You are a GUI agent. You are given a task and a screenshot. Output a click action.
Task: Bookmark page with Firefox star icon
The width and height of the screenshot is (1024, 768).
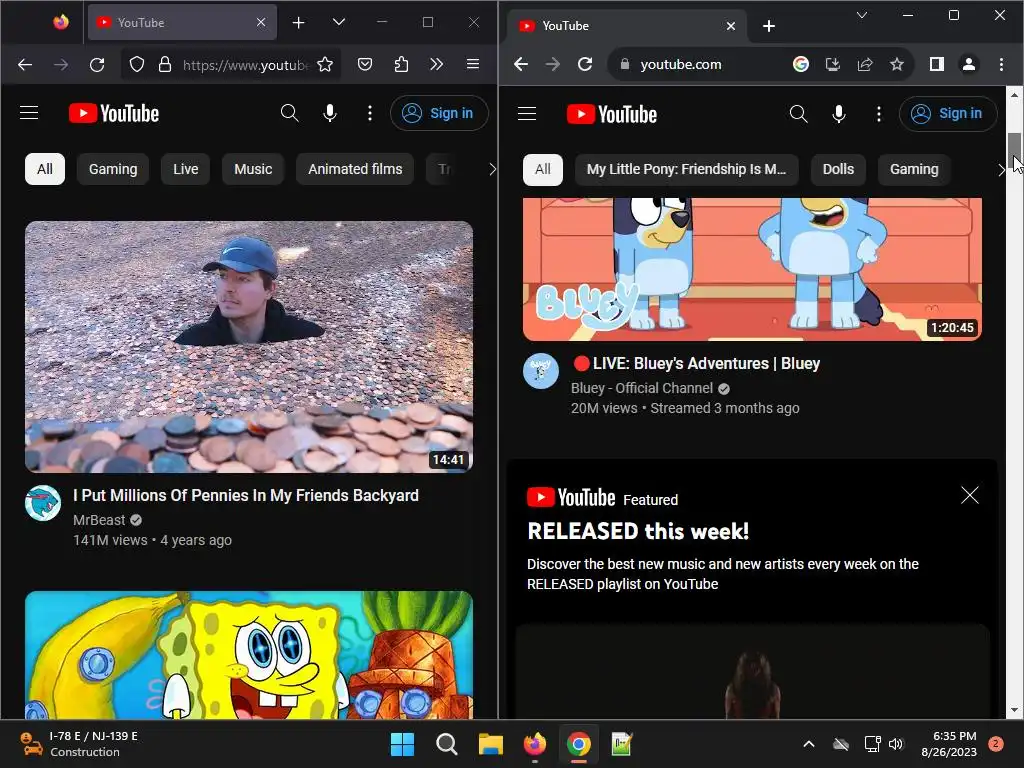click(325, 64)
